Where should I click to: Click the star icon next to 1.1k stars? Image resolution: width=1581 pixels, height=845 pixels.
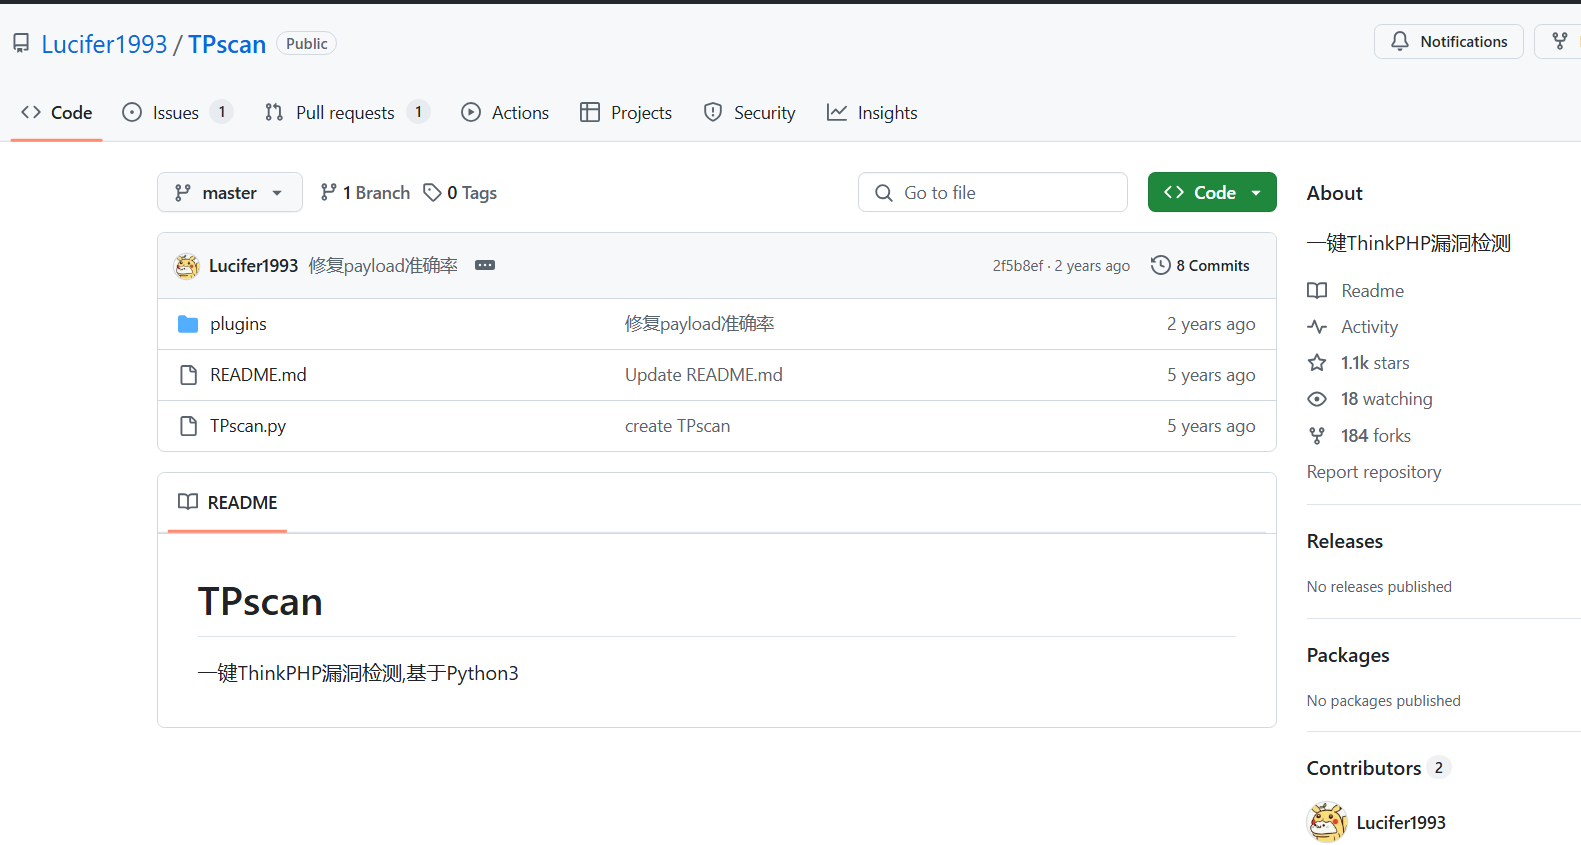click(1317, 363)
